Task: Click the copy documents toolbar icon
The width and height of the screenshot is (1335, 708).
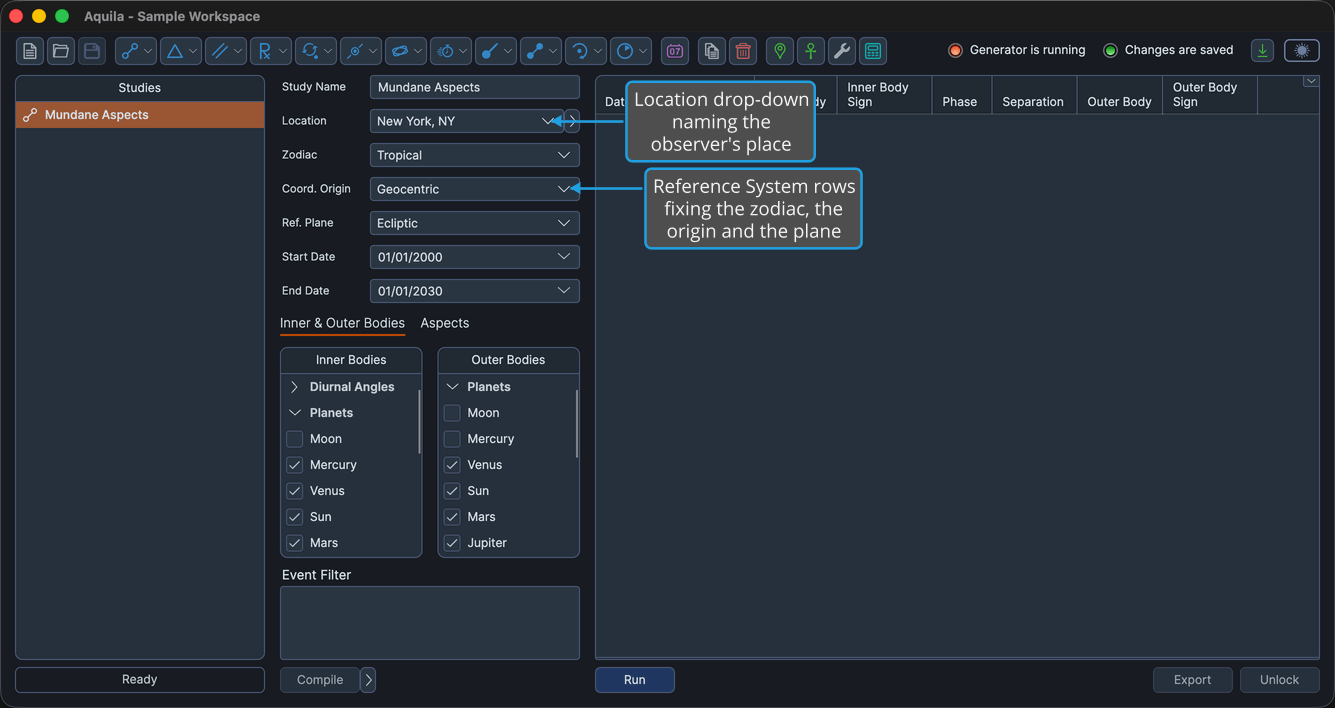Action: [712, 51]
